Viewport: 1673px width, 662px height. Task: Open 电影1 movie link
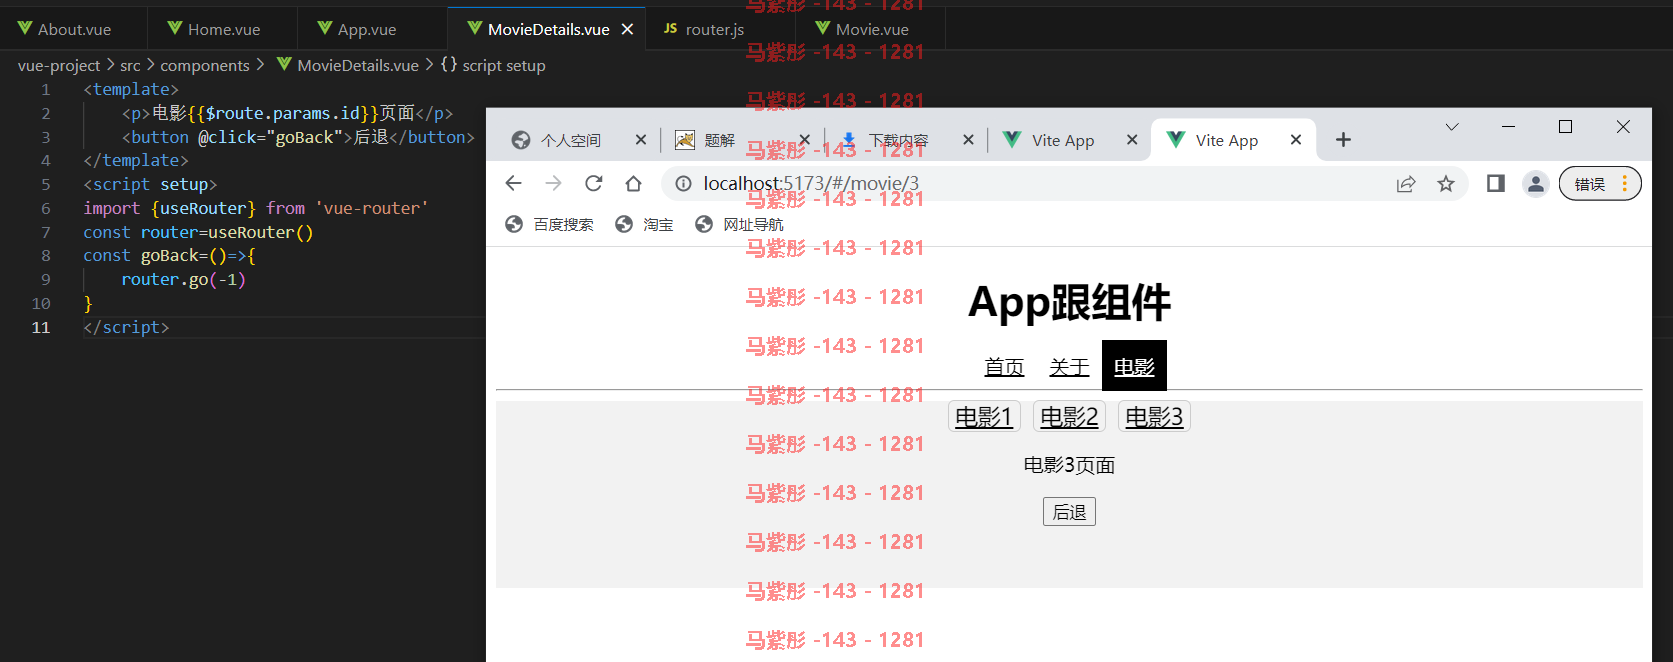[x=984, y=417]
